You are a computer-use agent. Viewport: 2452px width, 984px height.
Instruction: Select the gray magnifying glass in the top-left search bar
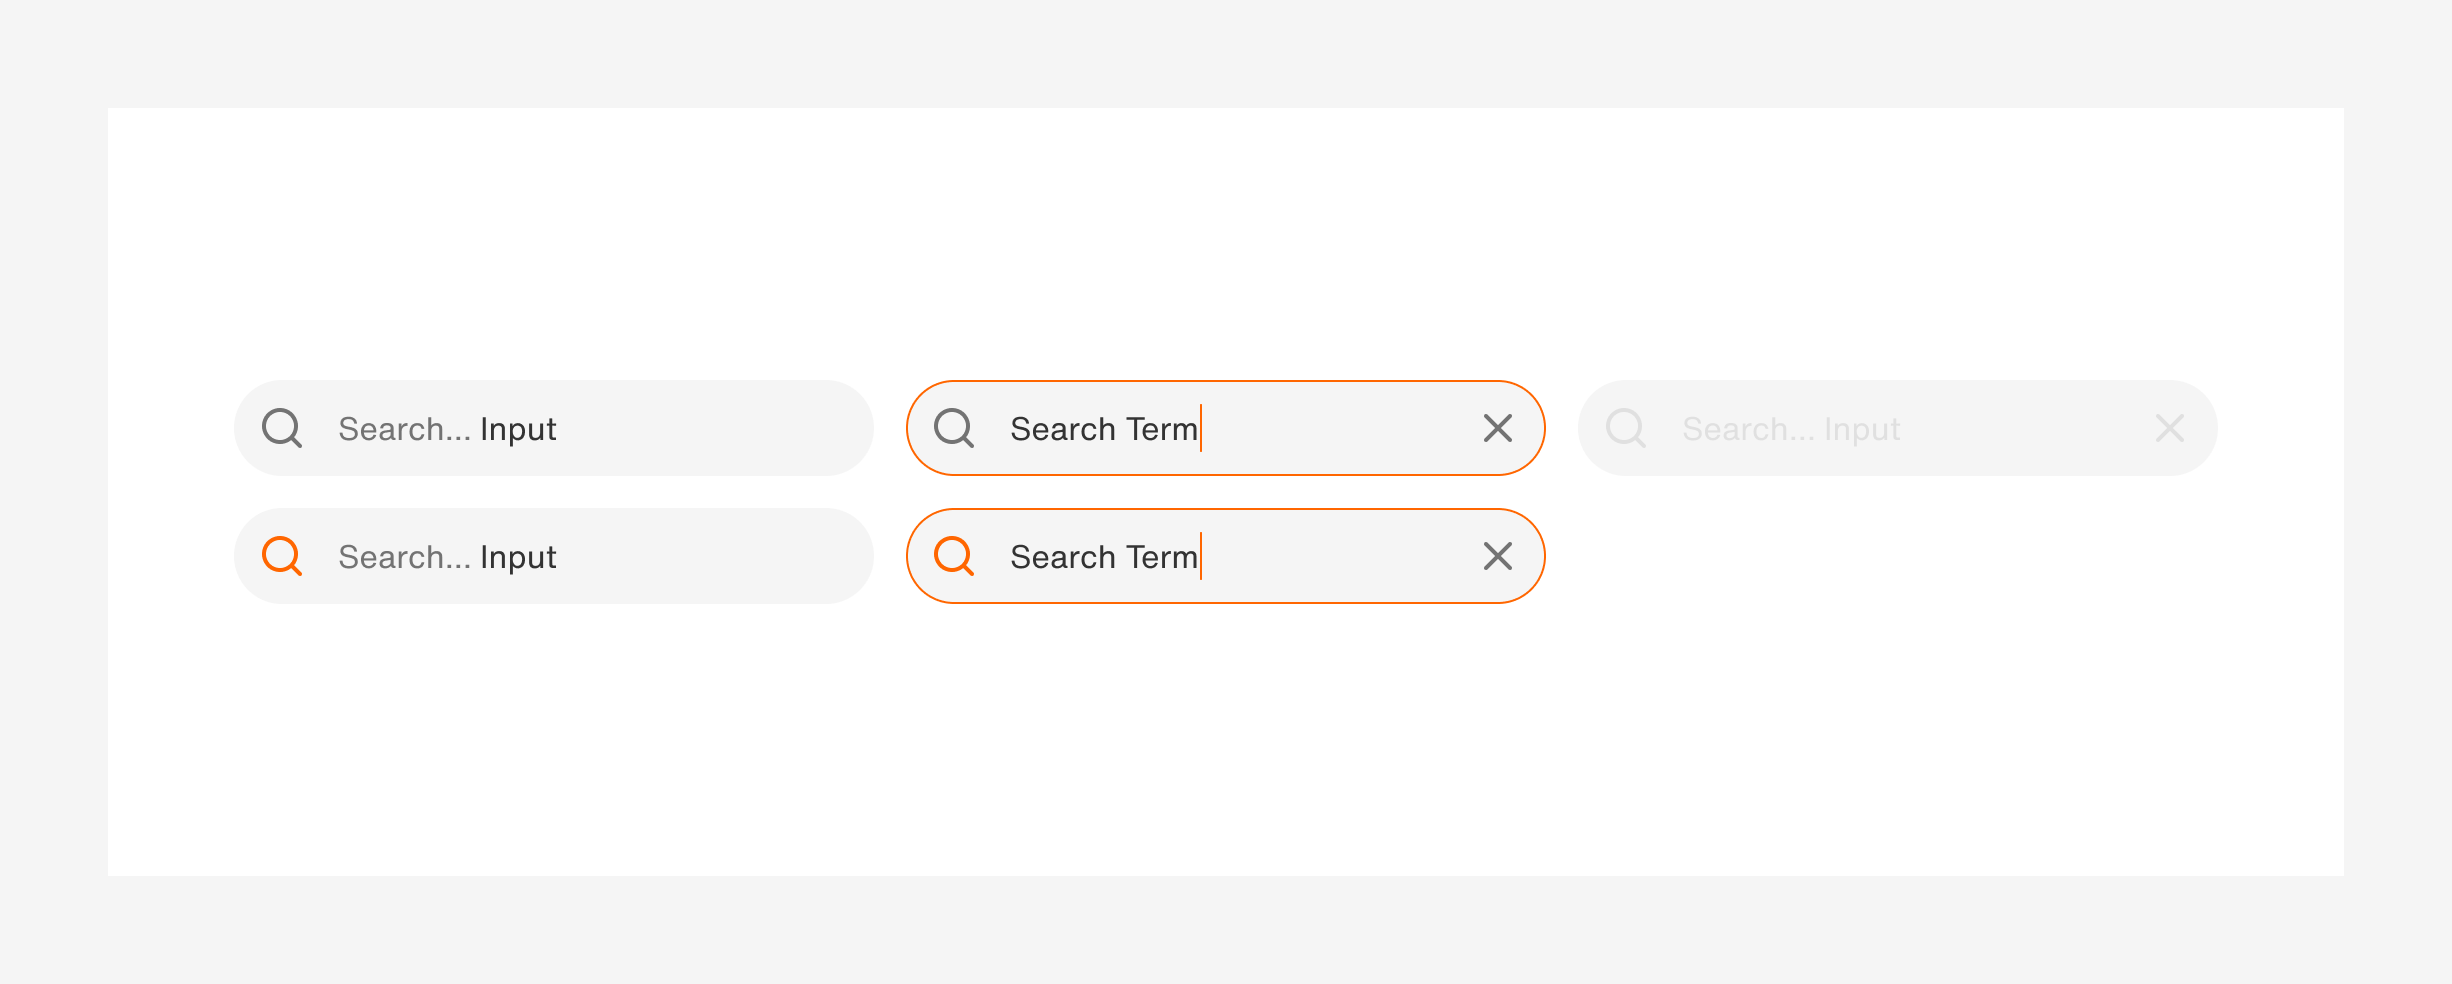[x=283, y=428]
